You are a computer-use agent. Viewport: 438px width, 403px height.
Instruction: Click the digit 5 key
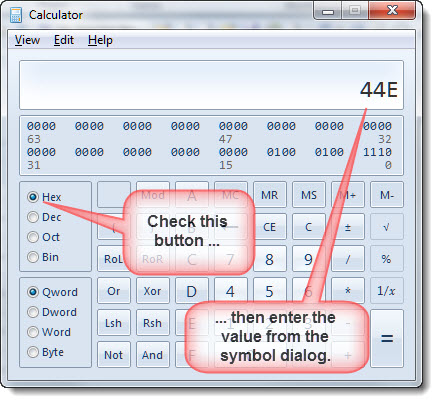(269, 291)
